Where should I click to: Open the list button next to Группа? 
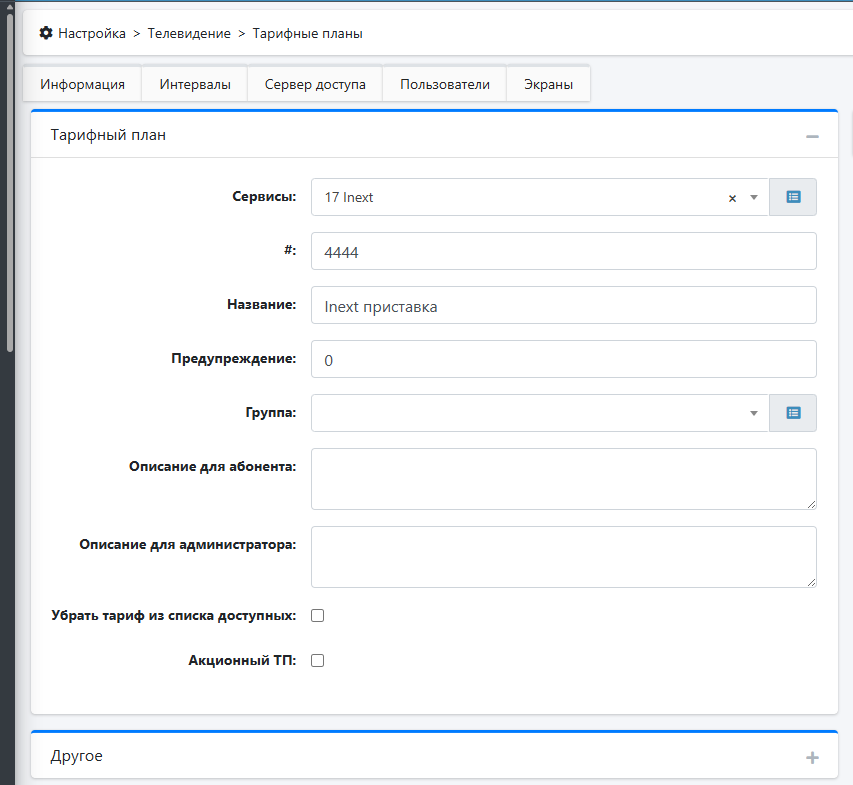point(793,413)
